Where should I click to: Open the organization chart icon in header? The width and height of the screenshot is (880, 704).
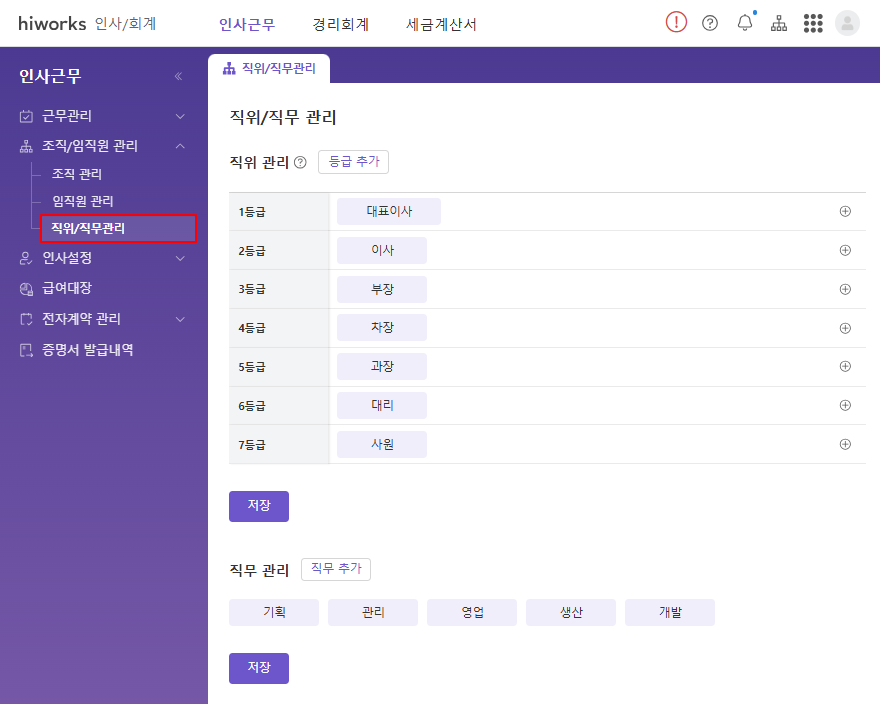pos(779,23)
